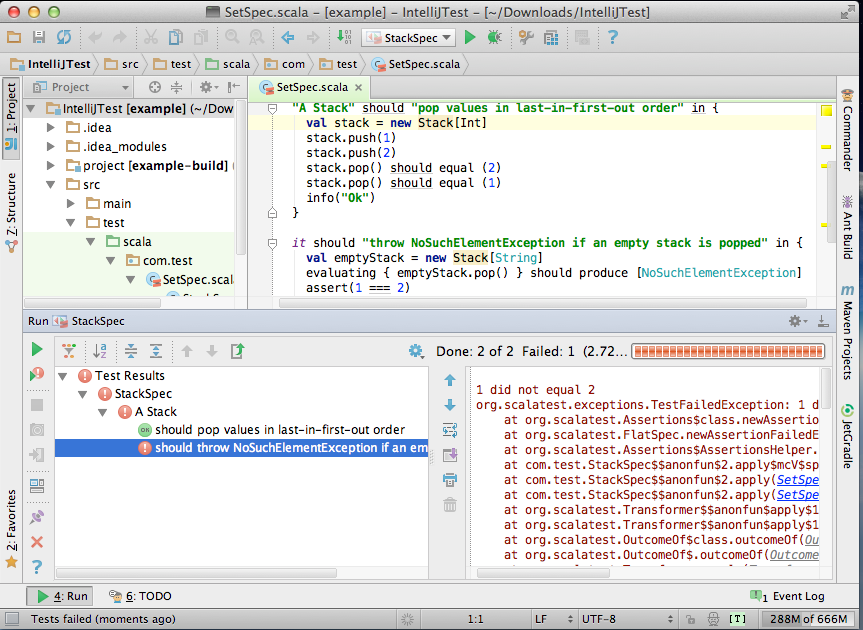Close the SetSpec.scala editor tab
The height and width of the screenshot is (630, 863).
359,87
